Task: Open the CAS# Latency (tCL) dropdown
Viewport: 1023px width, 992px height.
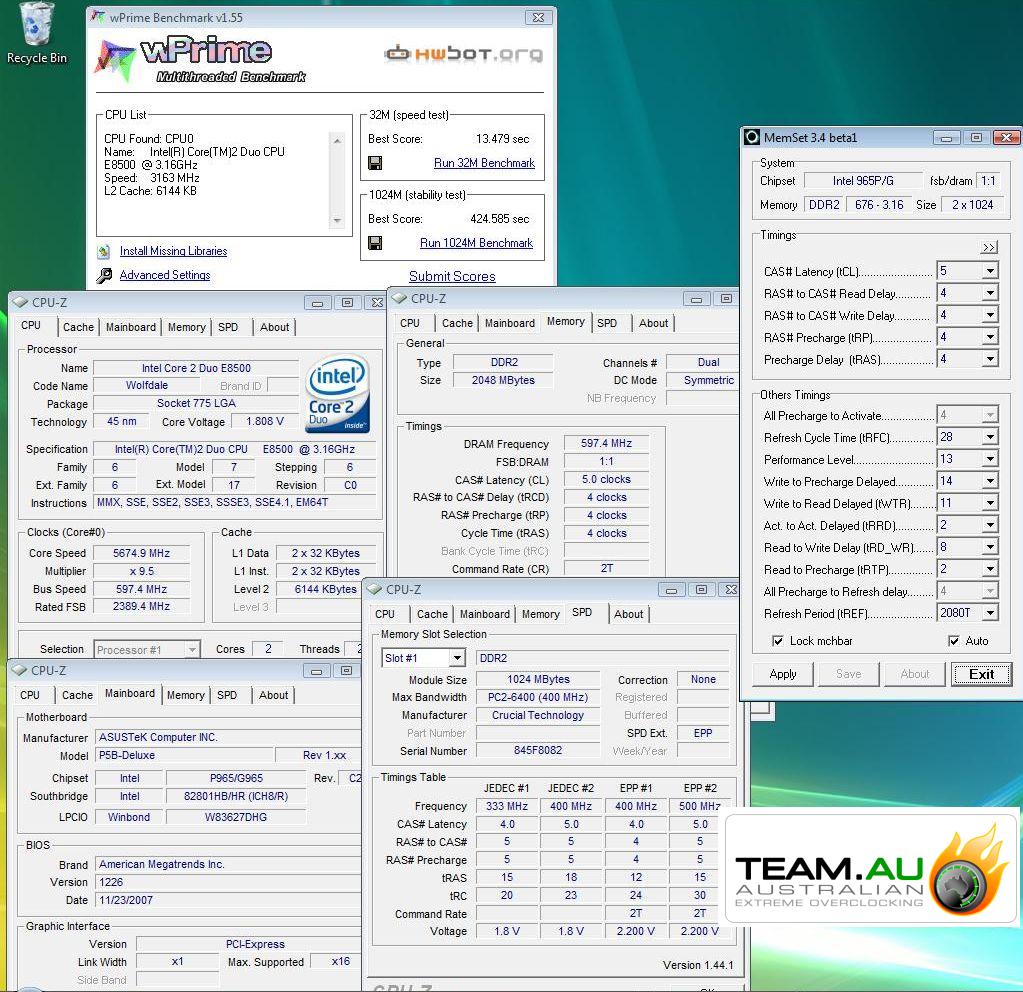Action: 990,271
